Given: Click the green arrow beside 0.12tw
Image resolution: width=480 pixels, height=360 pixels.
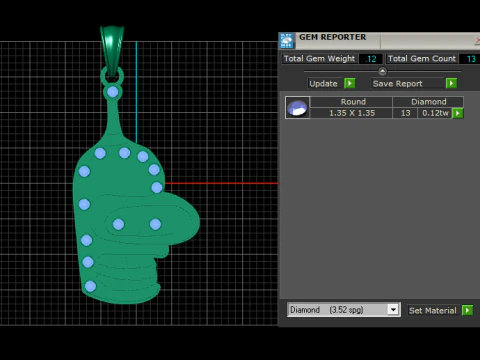Looking at the screenshot, I should tap(458, 113).
